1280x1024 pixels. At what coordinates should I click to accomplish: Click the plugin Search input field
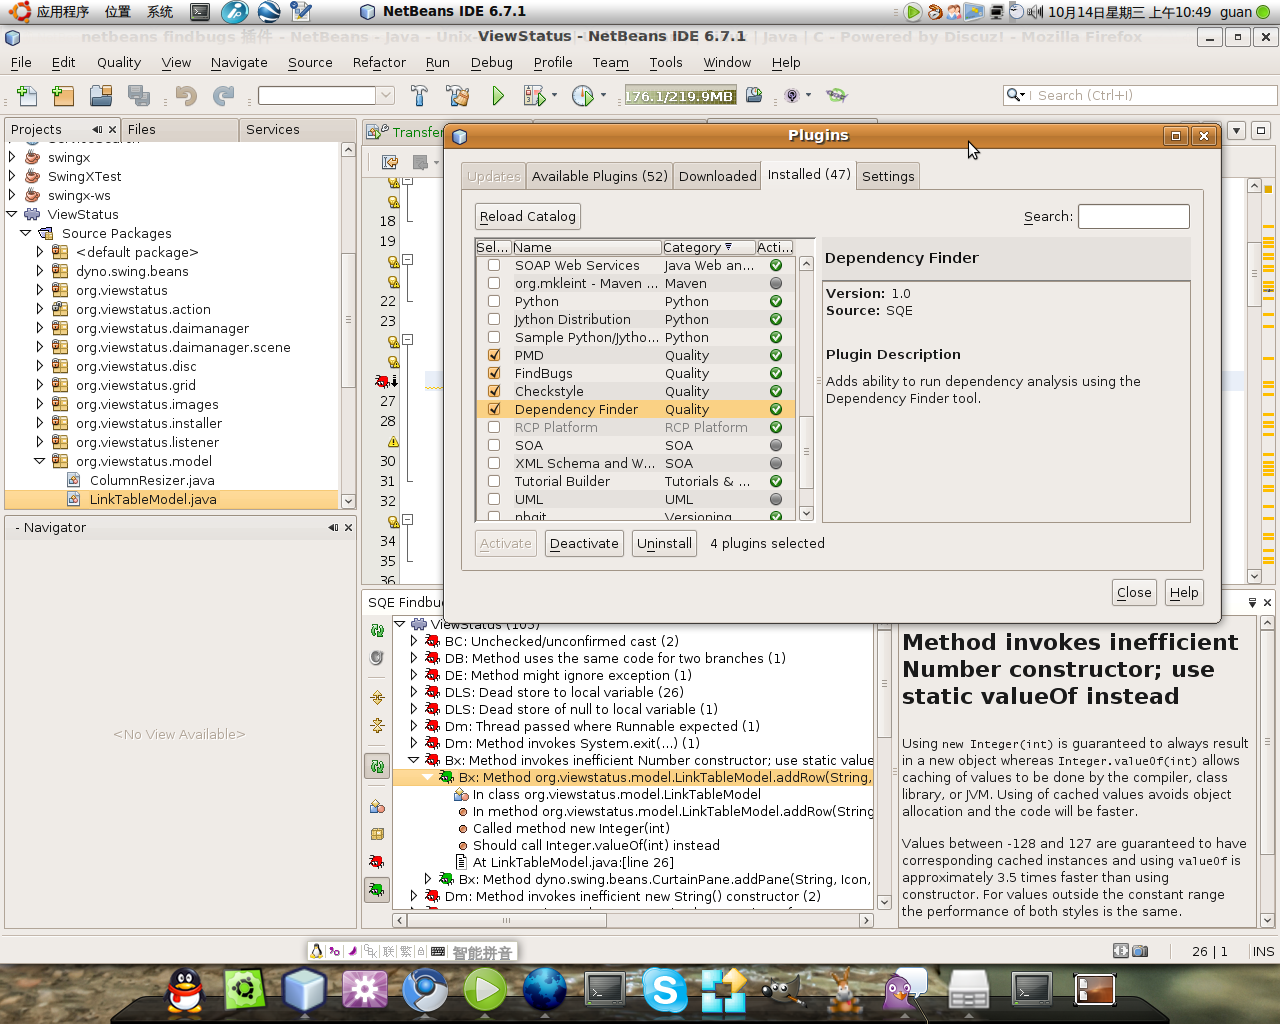pyautogui.click(x=1134, y=216)
